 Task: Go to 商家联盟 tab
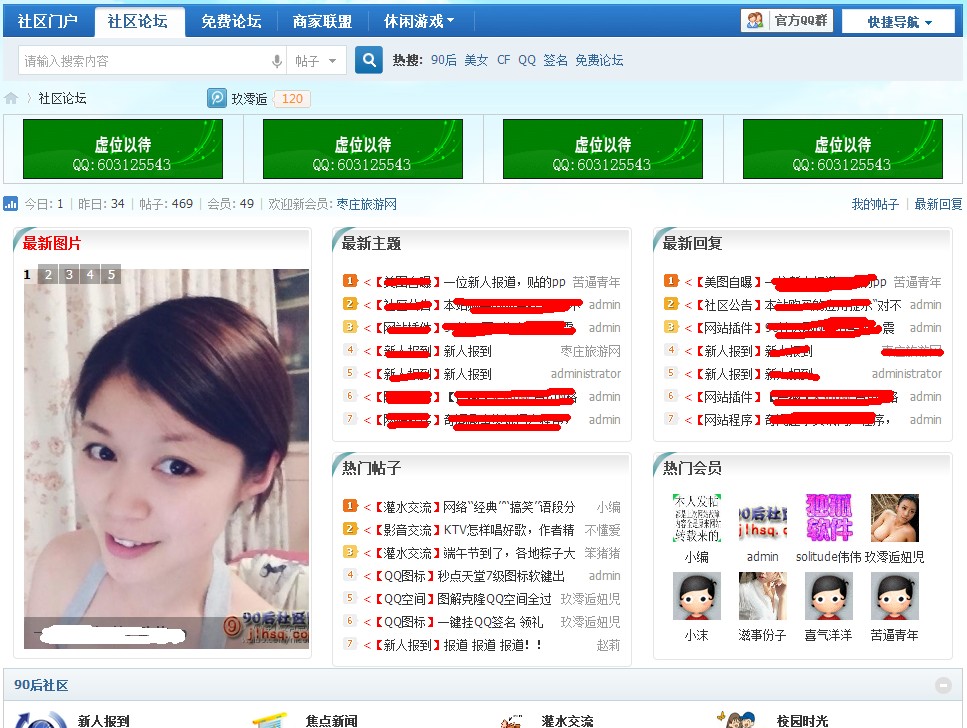coord(323,22)
